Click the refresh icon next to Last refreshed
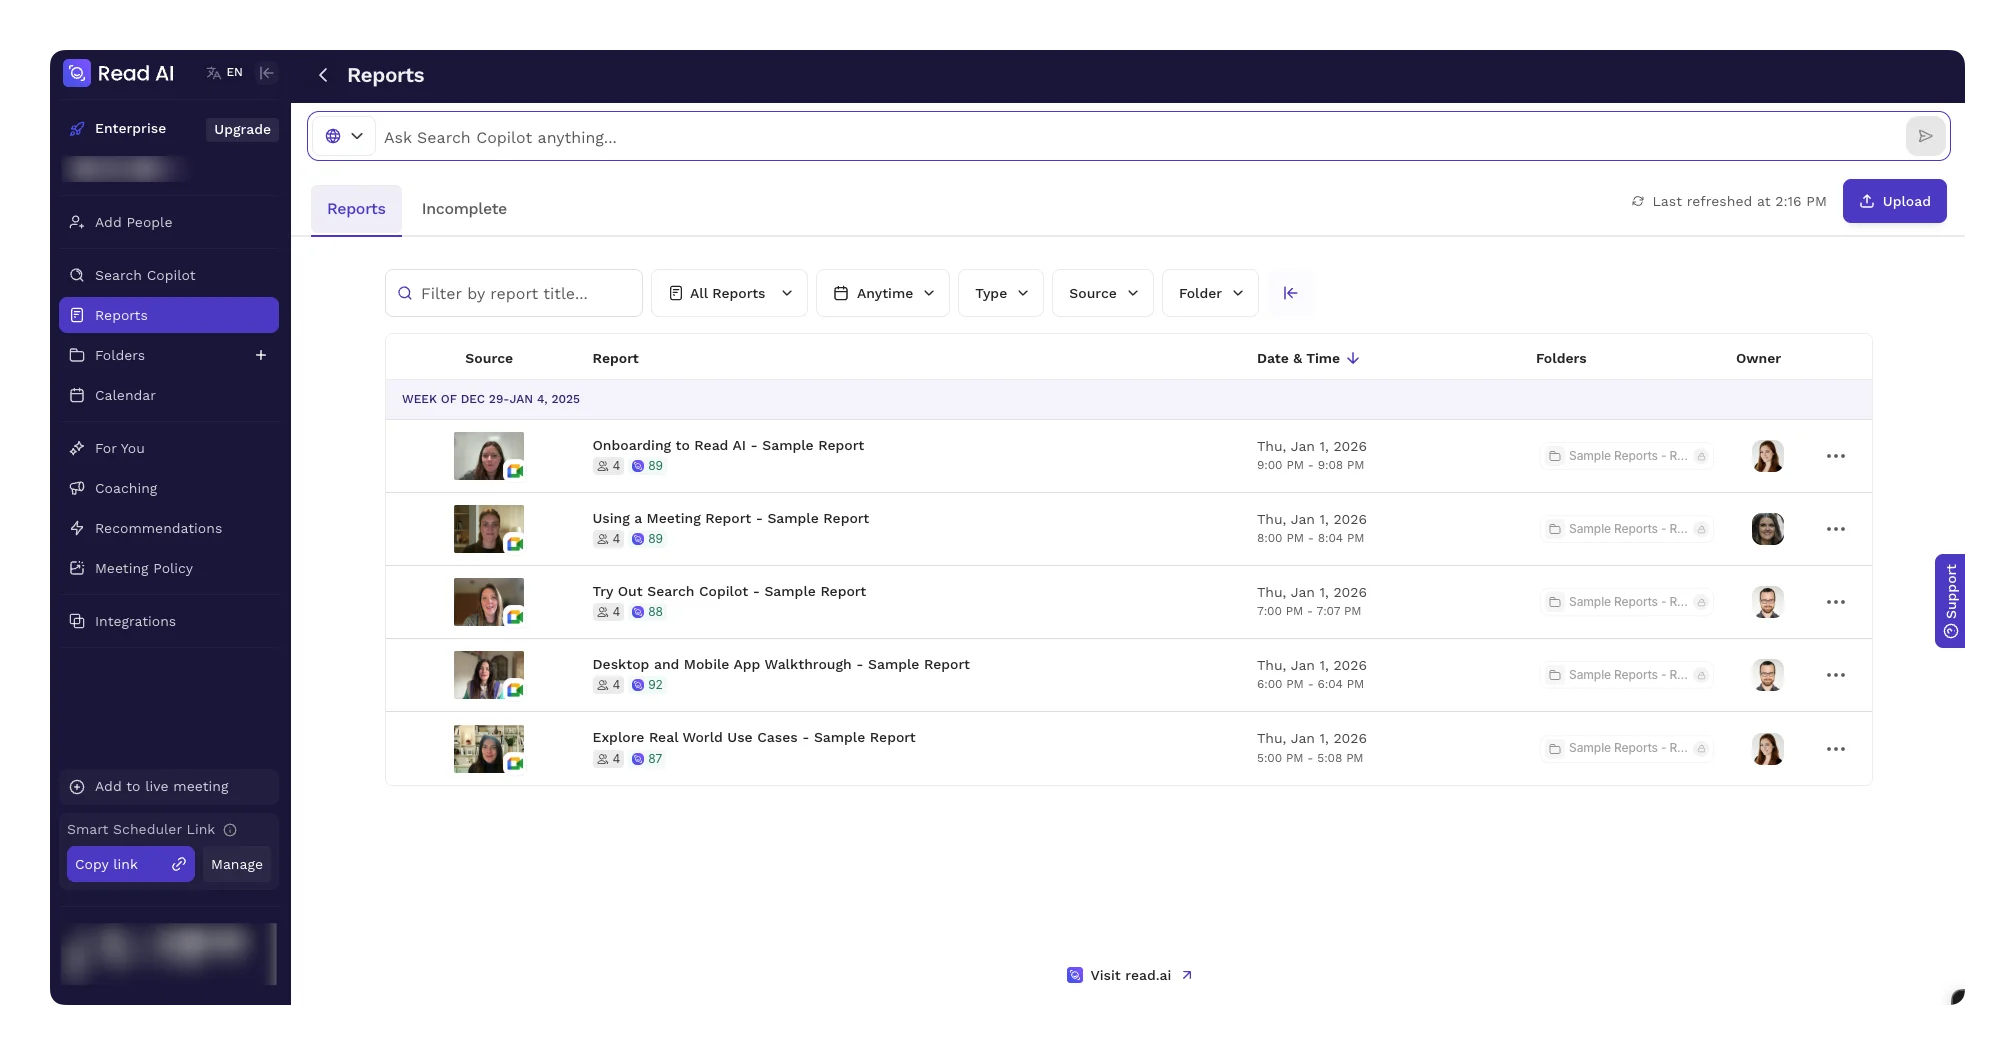Image resolution: width=2015 pixels, height=1055 pixels. click(x=1637, y=201)
